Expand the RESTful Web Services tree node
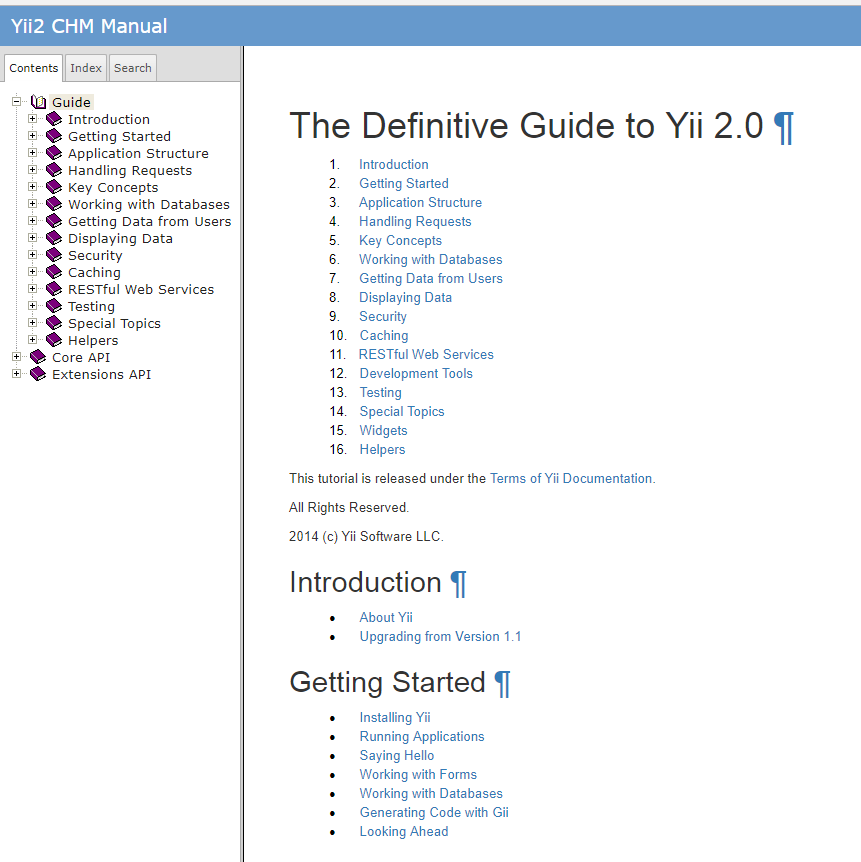This screenshot has height=862, width=861. click(x=32, y=289)
